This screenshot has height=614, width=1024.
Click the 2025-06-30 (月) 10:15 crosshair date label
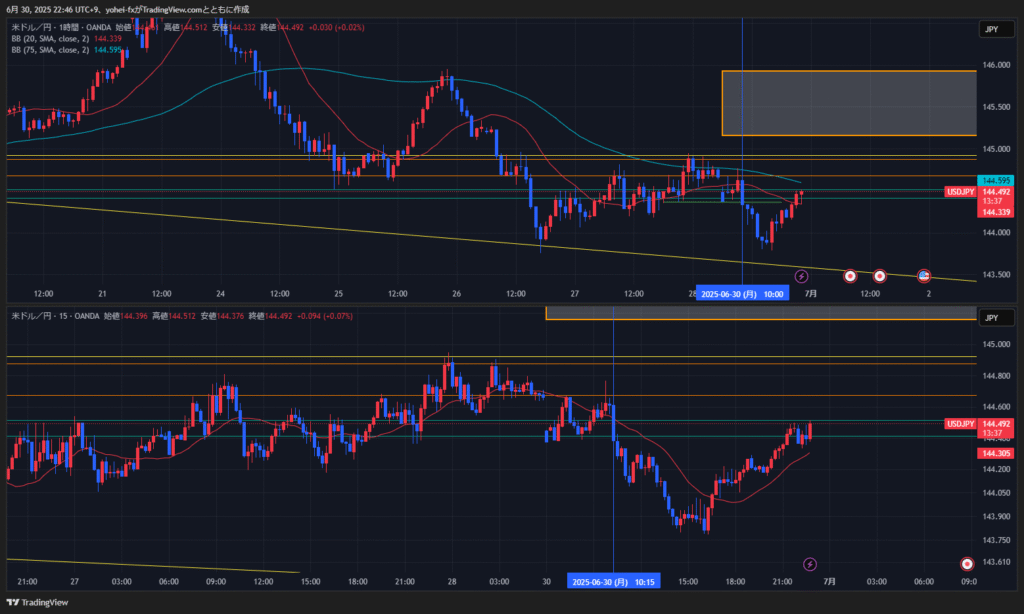613,582
